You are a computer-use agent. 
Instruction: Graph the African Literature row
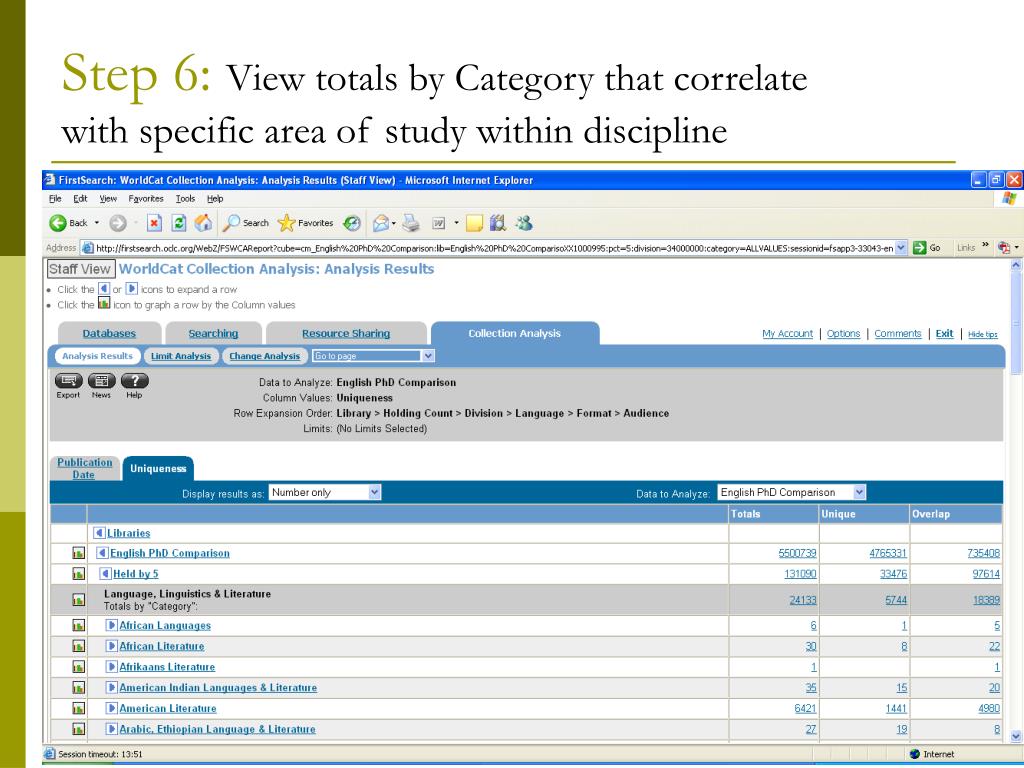tap(78, 646)
